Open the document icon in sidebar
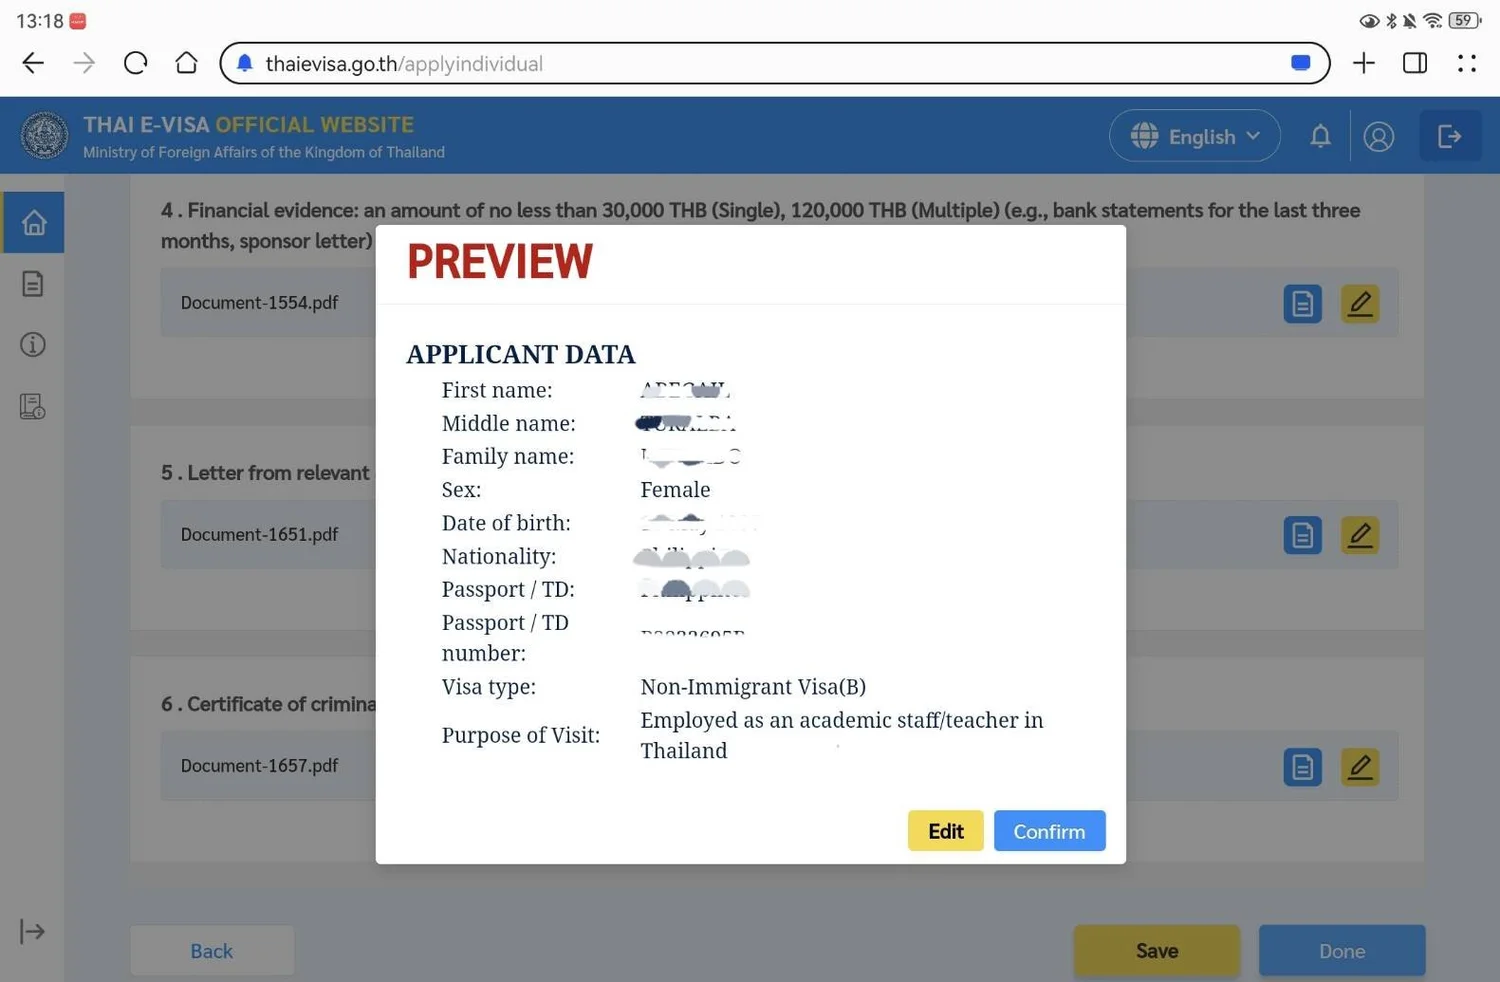 pos(33,284)
